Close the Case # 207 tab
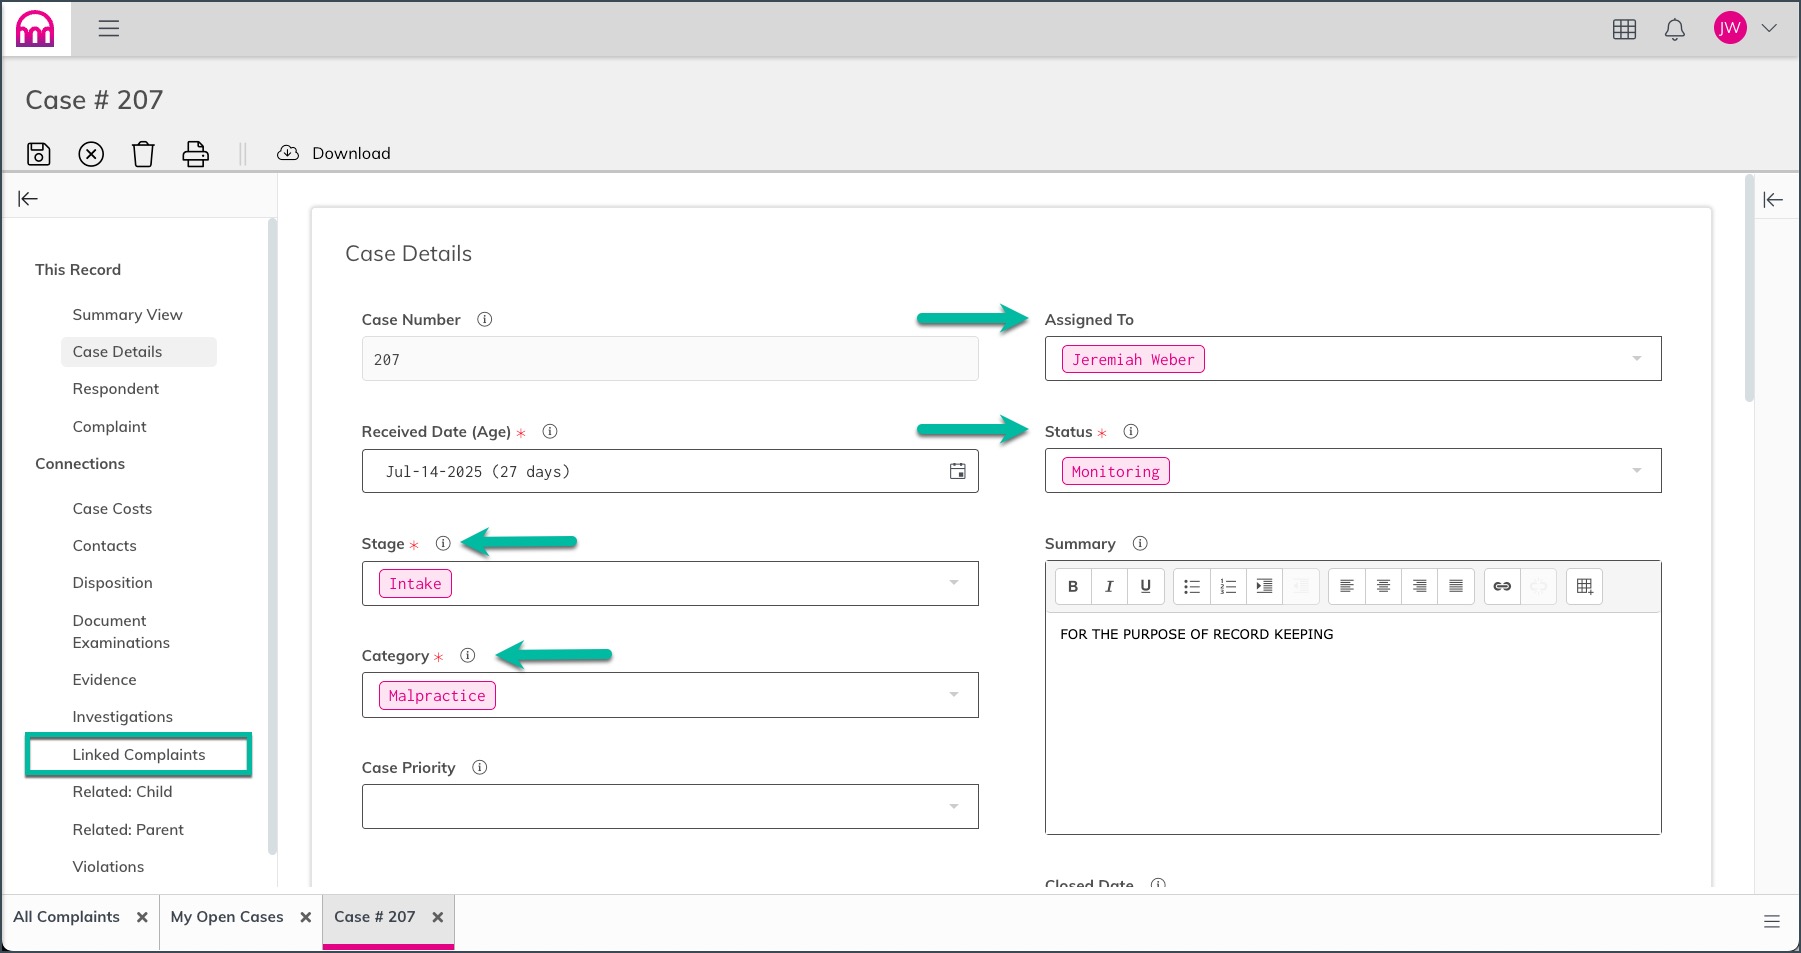The height and width of the screenshot is (953, 1801). (438, 917)
